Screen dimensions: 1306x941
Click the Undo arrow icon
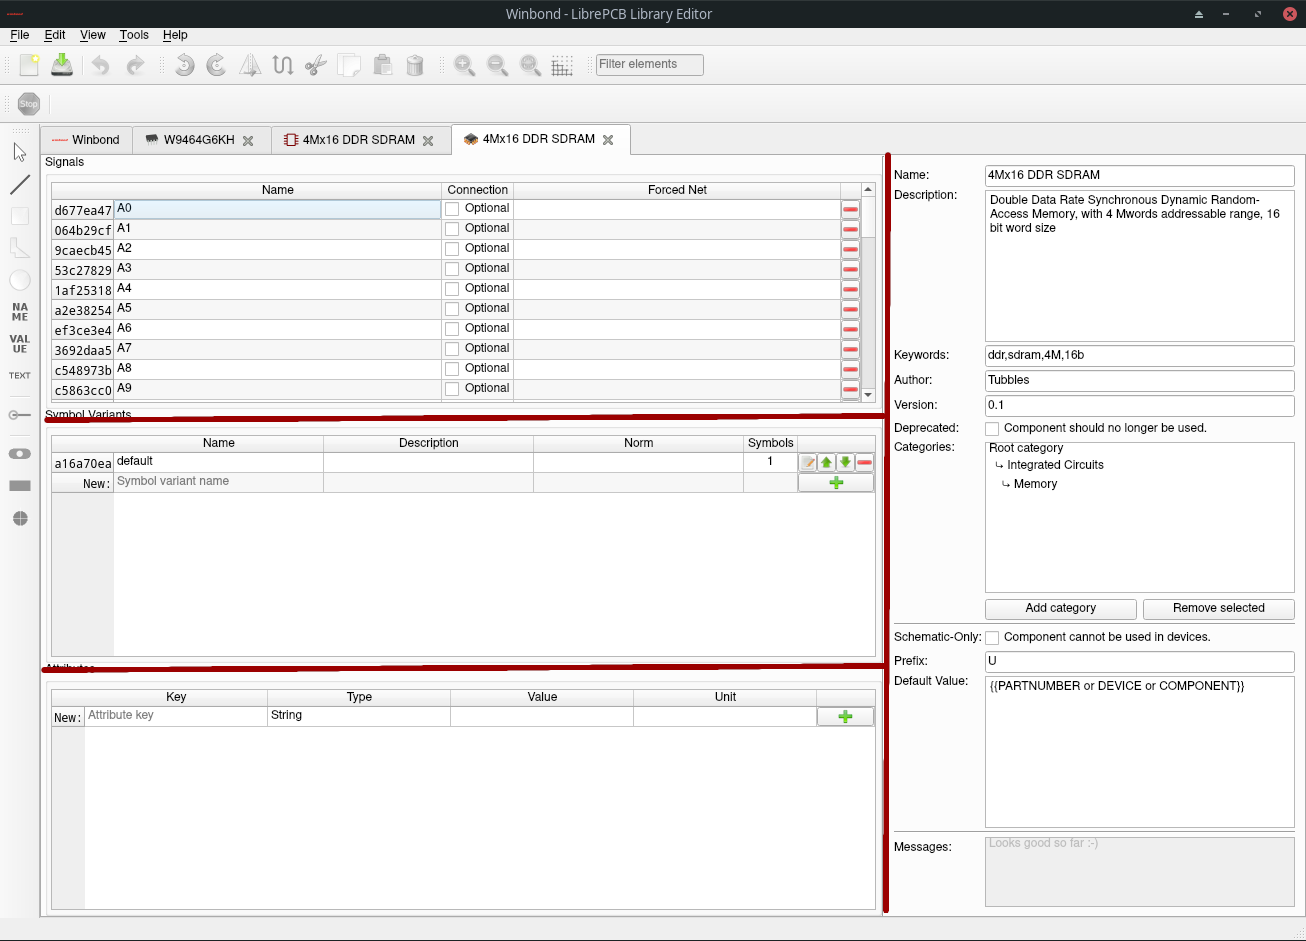tap(100, 66)
